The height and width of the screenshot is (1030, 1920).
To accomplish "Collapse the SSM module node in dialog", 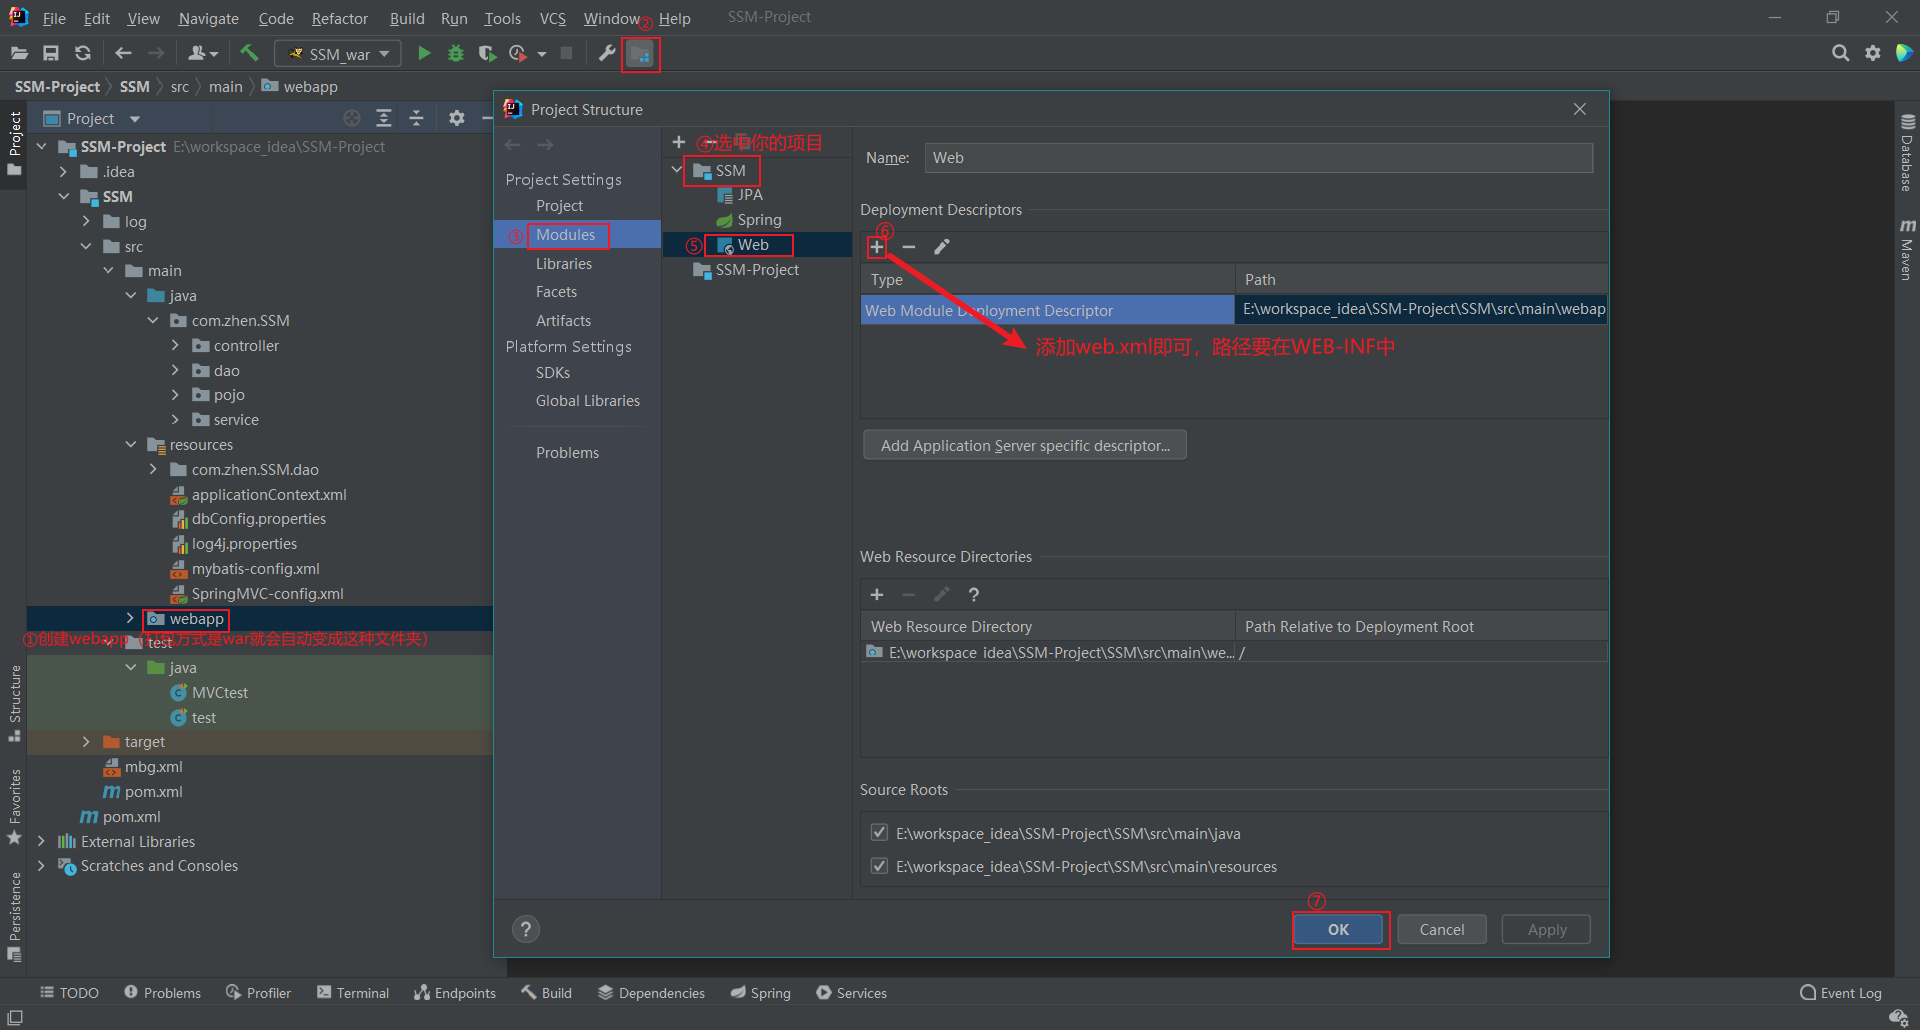I will click(677, 170).
